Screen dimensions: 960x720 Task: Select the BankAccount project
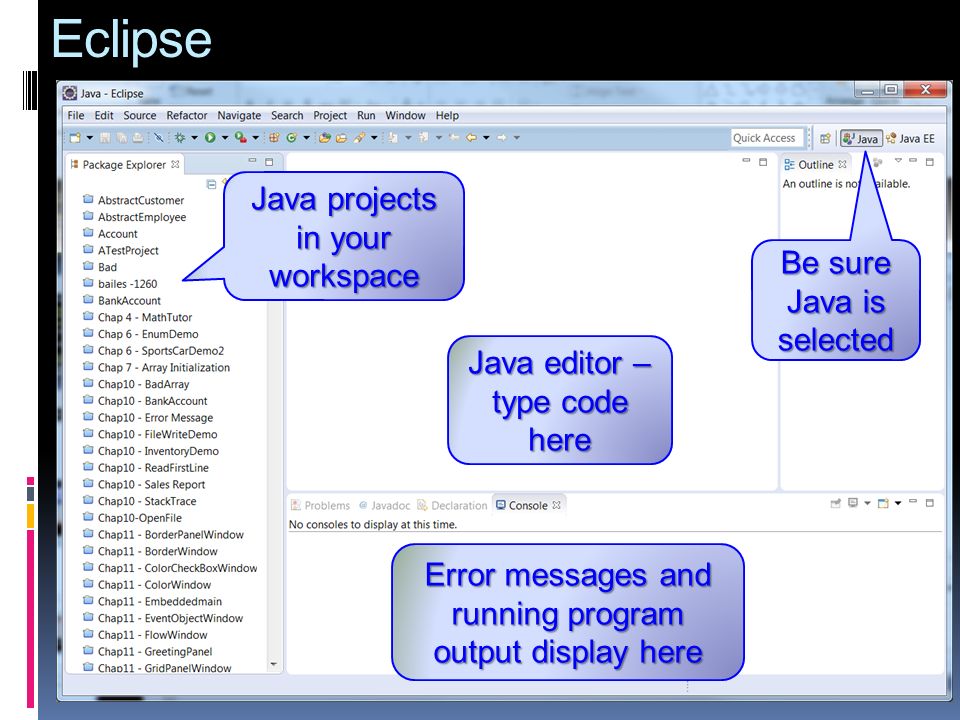click(122, 301)
